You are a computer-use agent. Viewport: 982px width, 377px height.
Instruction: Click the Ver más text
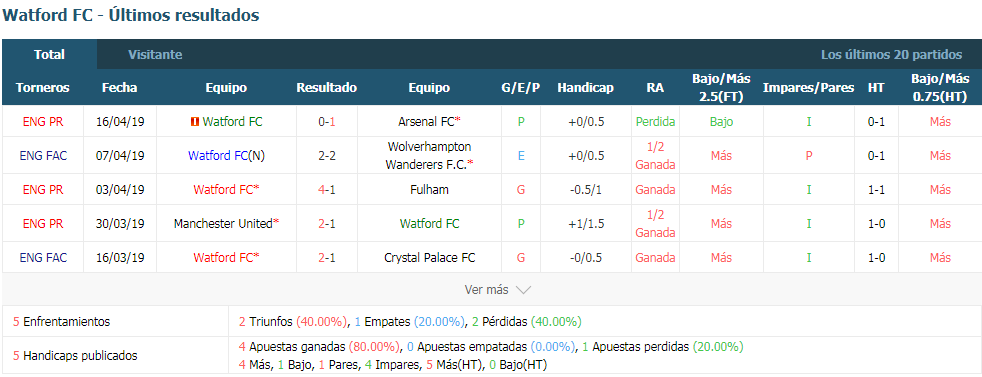(486, 290)
